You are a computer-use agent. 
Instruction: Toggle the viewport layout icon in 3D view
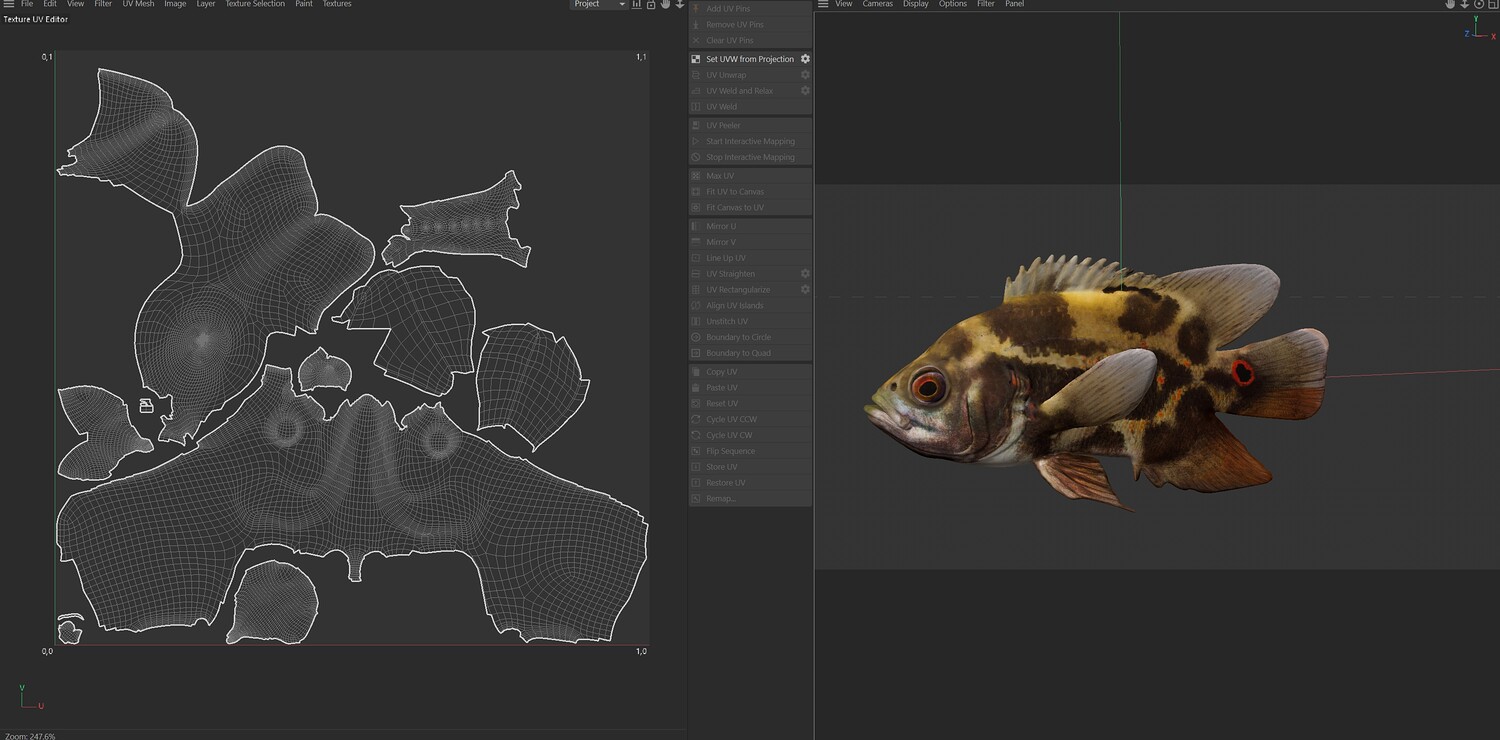point(1493,4)
